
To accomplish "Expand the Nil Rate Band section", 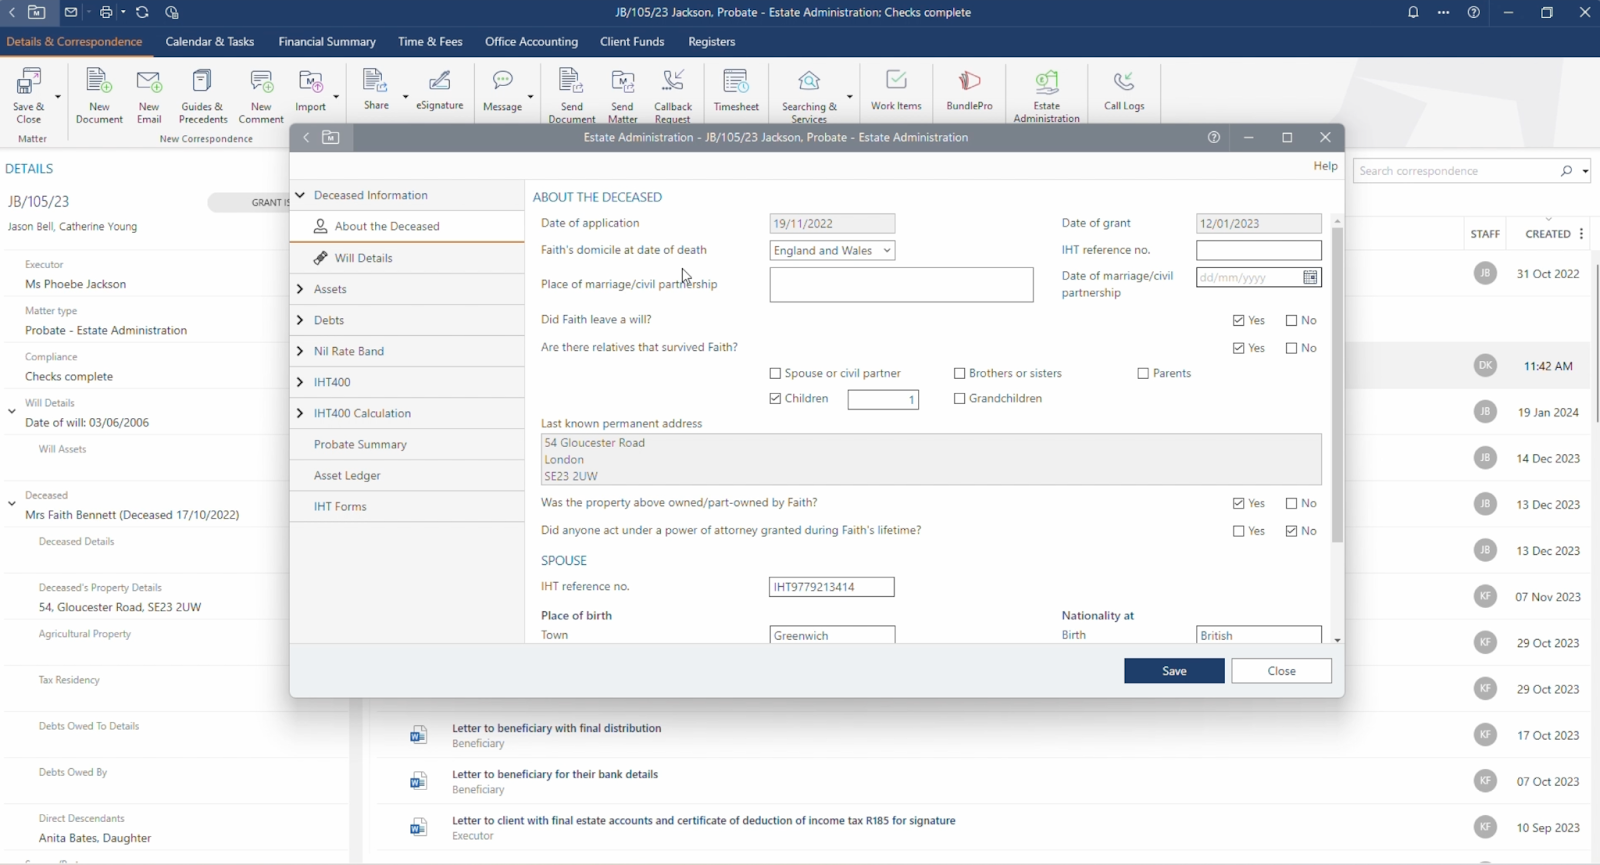I will click(300, 351).
